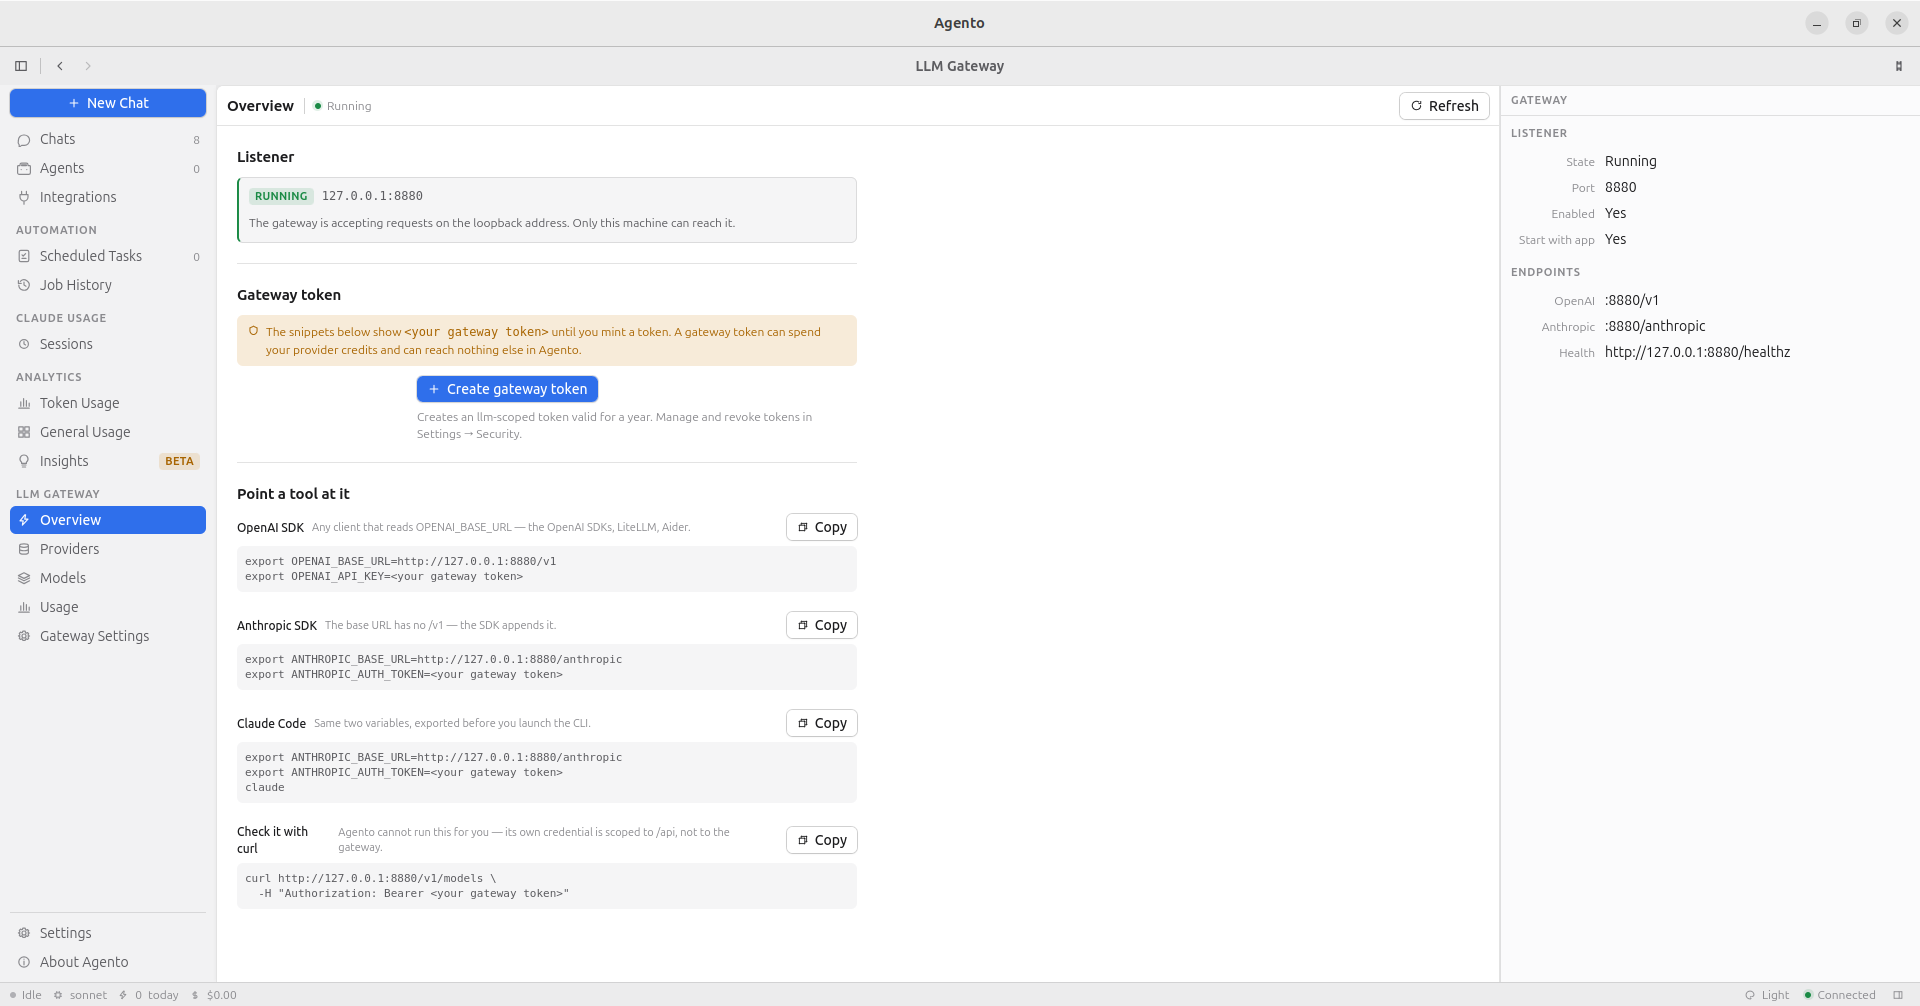The height and width of the screenshot is (1006, 1920).
Task: Open Insights beta page
Action: 108,461
